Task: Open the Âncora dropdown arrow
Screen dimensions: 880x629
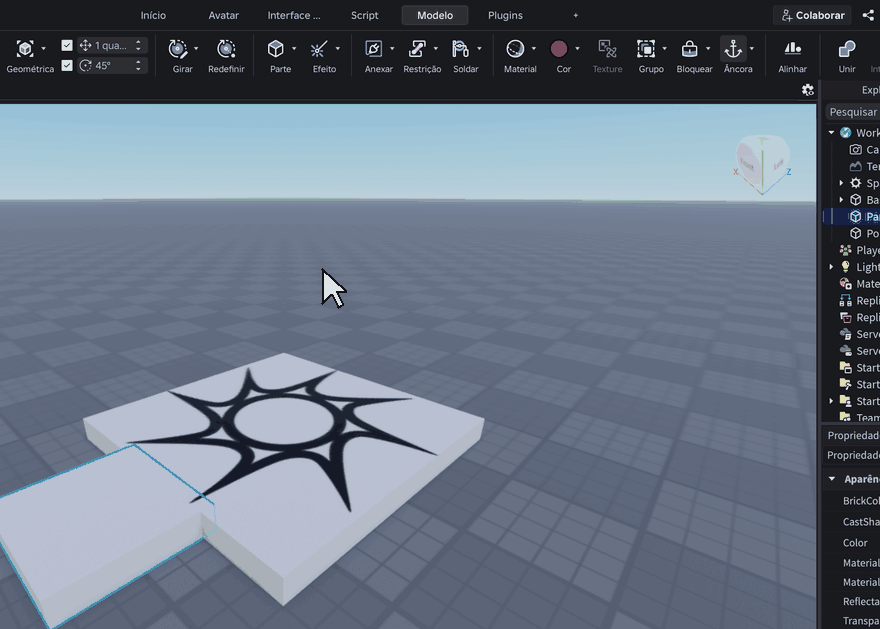Action: click(x=752, y=49)
